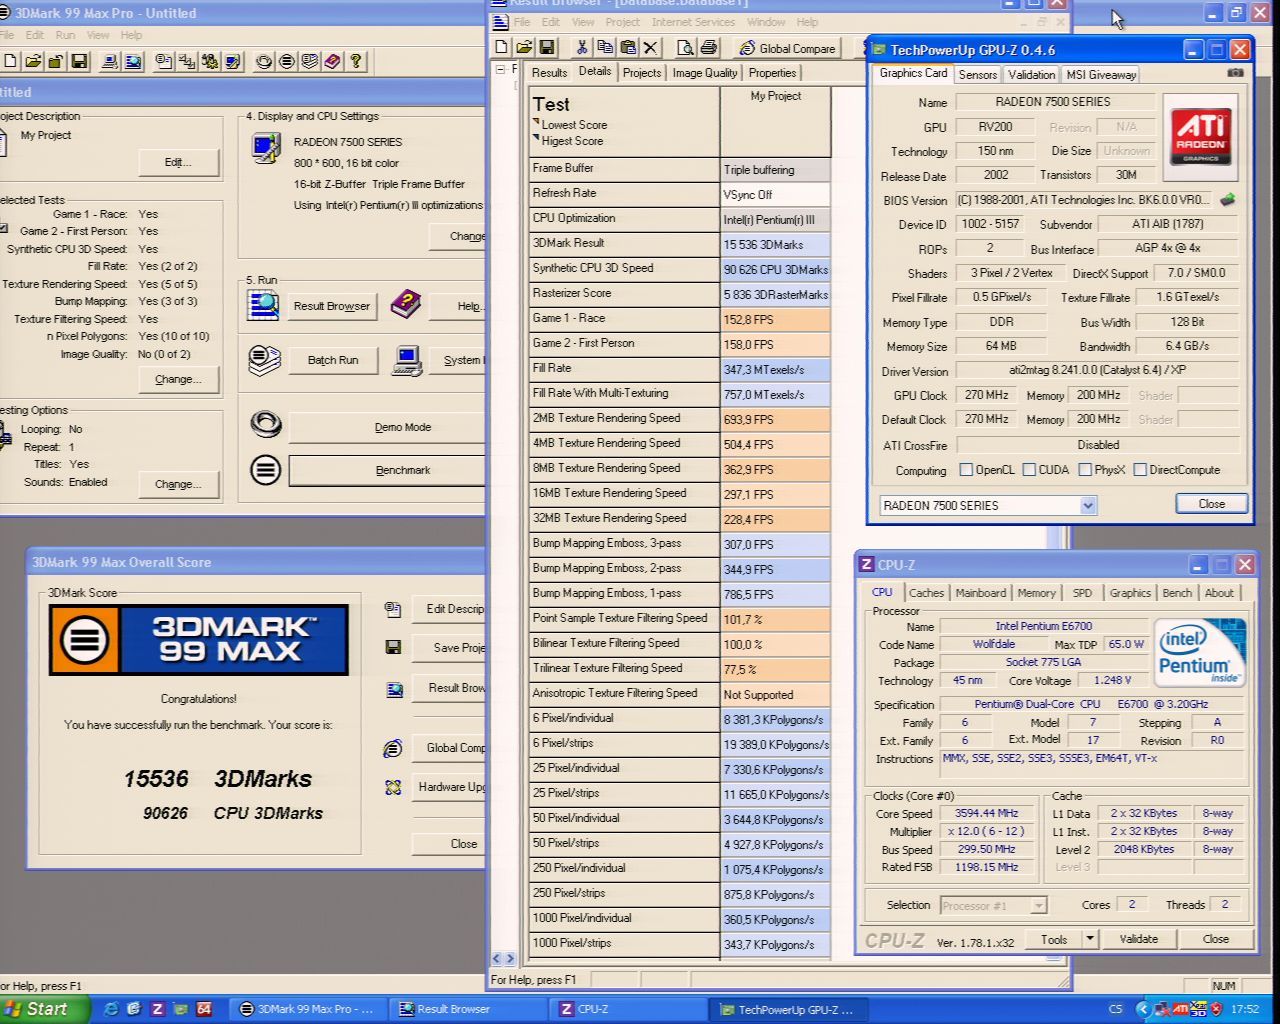This screenshot has width=1280, height=1024.
Task: Click question mark Help icon in 3DMark toolbar
Action: click(356, 61)
